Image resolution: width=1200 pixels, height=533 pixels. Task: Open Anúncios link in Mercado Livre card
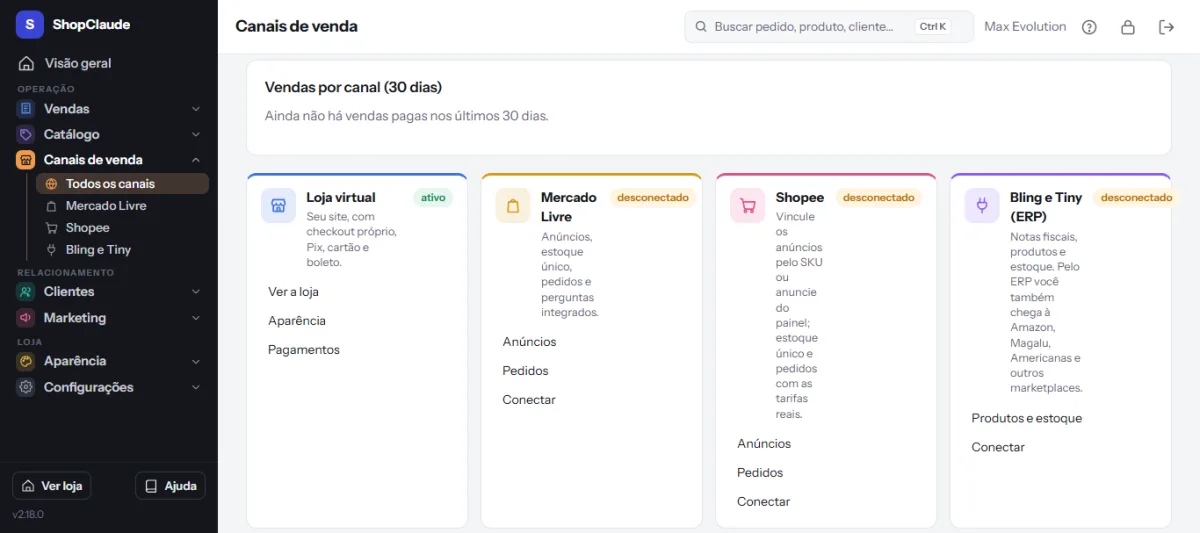pyautogui.click(x=529, y=342)
